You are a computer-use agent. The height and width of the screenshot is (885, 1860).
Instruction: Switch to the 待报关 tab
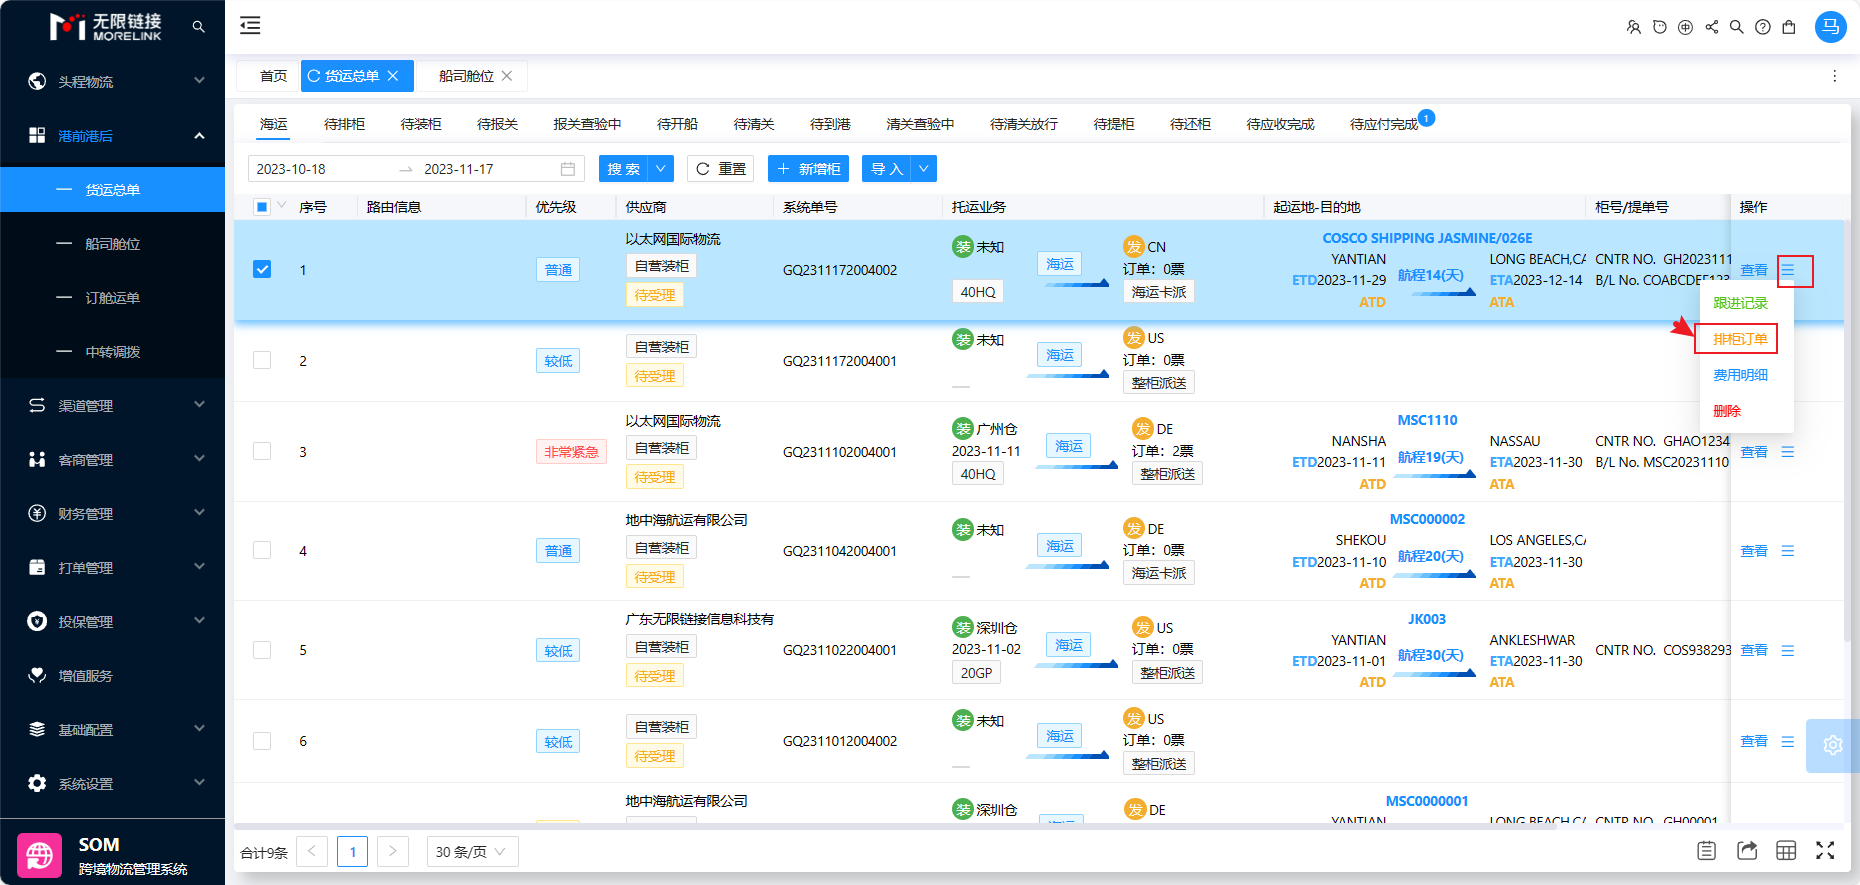tap(497, 124)
